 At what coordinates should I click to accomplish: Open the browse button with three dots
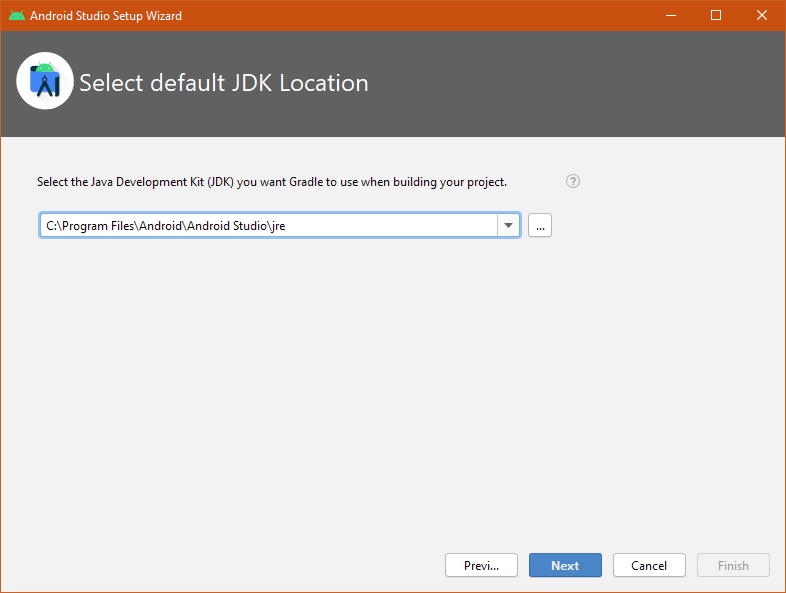point(540,226)
